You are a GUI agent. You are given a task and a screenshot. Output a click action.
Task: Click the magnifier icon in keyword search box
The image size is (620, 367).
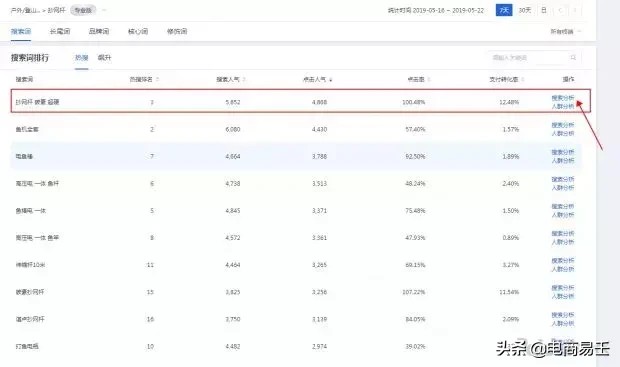[573, 58]
